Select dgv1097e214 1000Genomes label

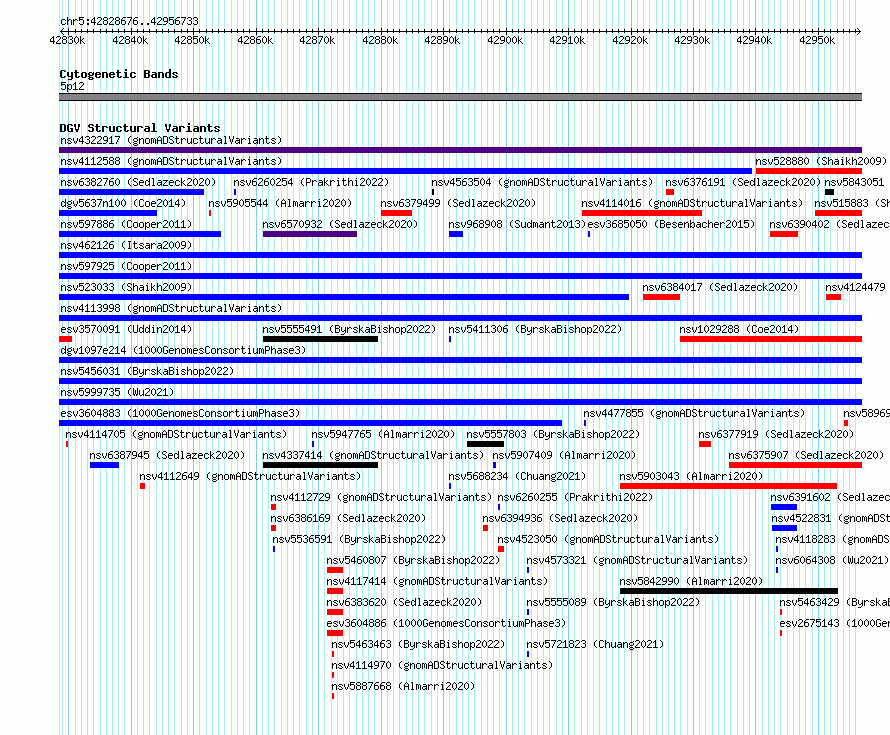coord(183,350)
